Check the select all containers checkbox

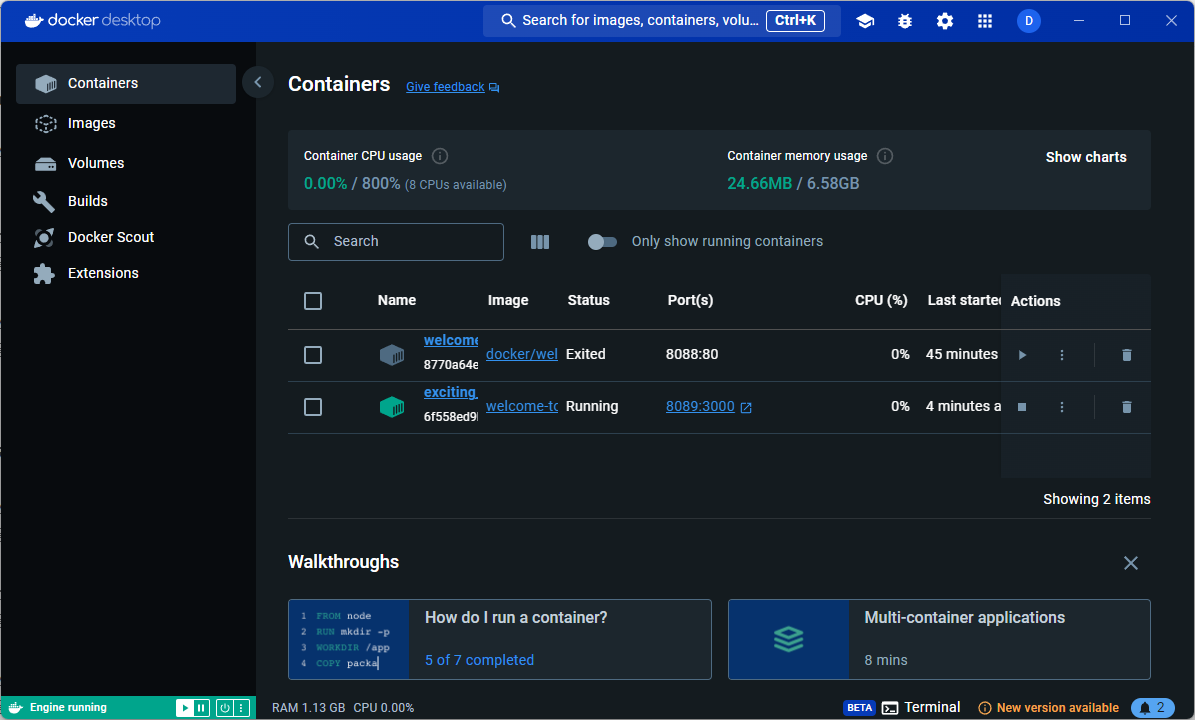click(x=312, y=301)
